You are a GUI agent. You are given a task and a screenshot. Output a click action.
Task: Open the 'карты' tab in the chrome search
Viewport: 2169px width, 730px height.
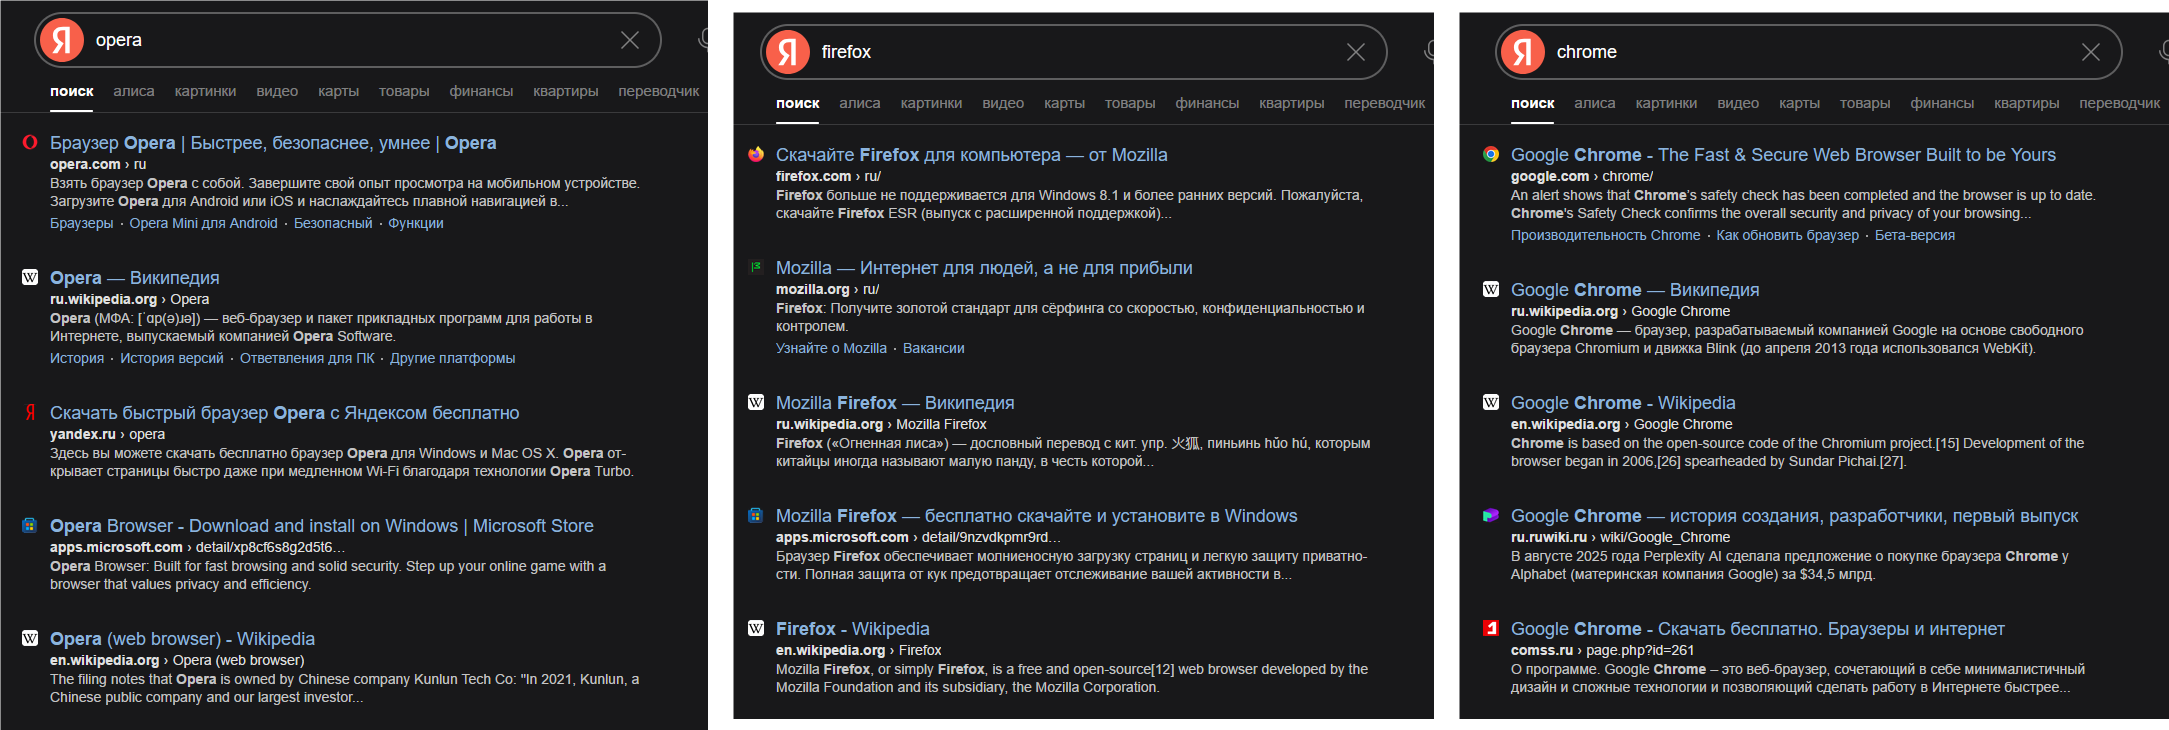(1799, 103)
